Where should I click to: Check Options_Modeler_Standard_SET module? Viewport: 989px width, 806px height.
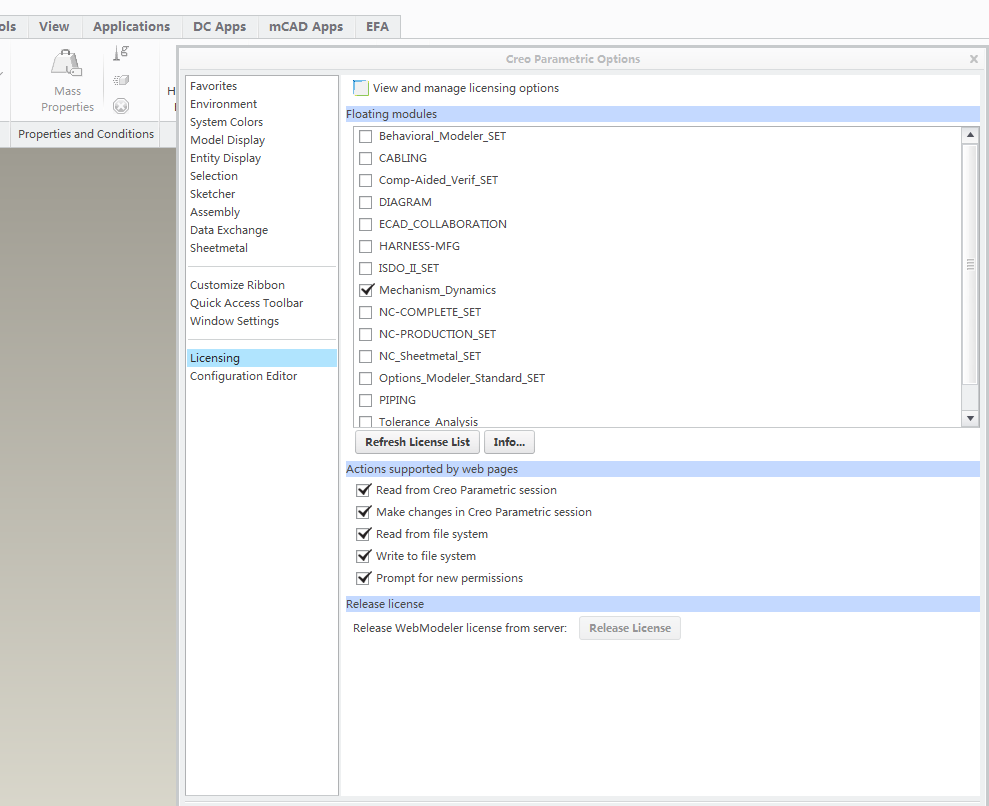point(365,378)
